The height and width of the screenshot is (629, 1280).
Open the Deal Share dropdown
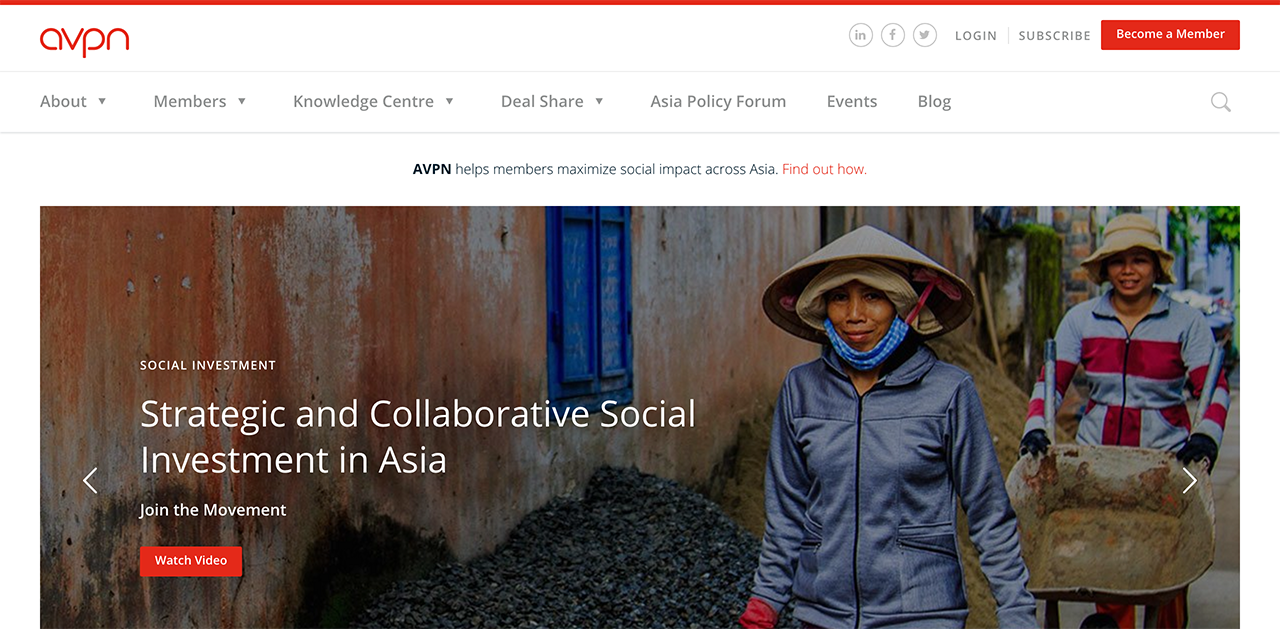point(552,102)
